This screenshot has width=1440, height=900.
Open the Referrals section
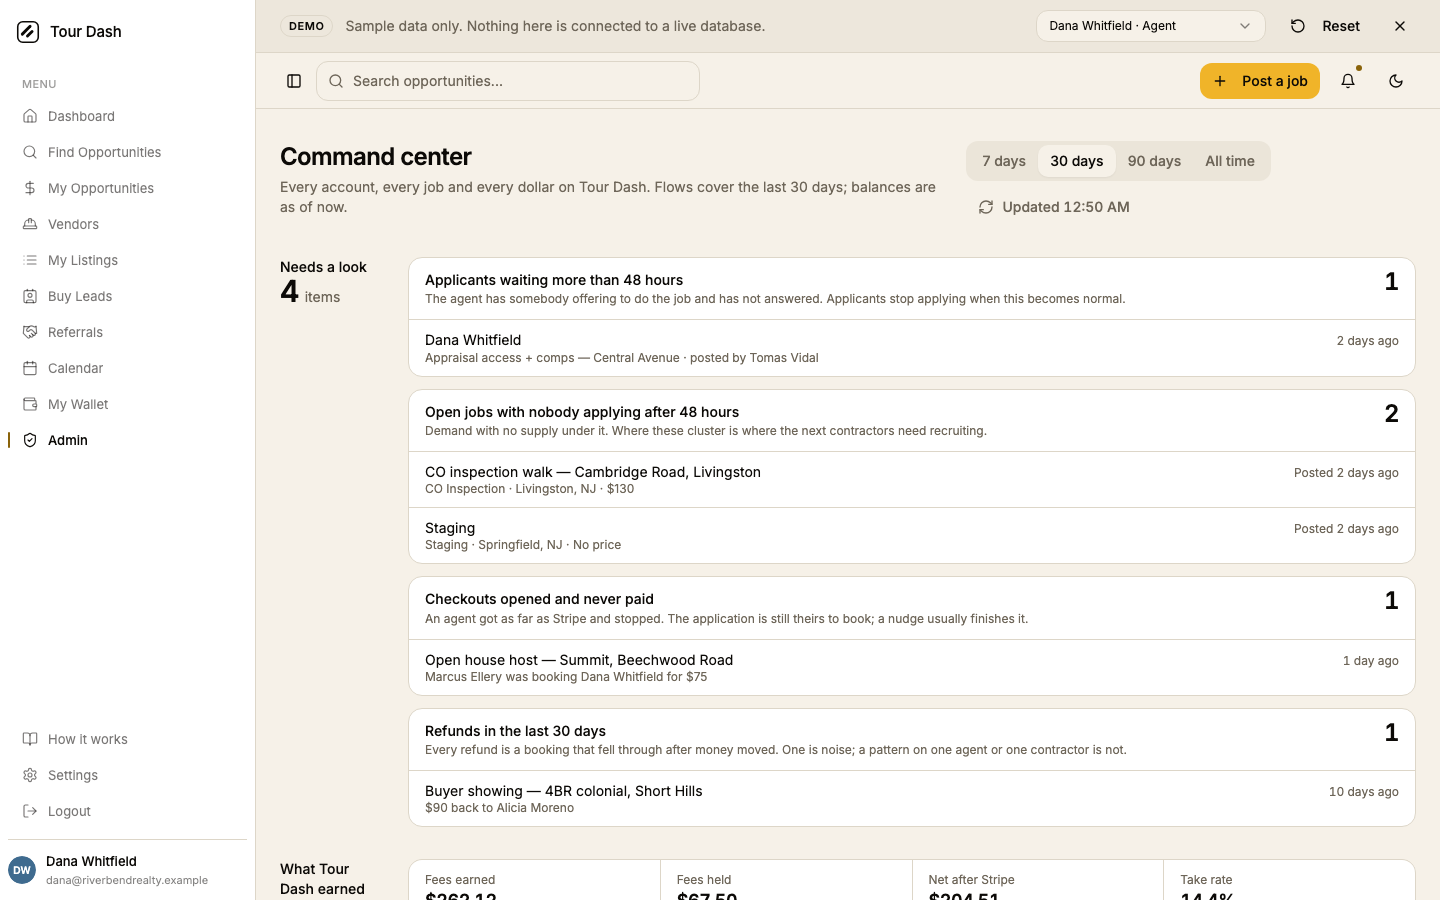click(127, 332)
